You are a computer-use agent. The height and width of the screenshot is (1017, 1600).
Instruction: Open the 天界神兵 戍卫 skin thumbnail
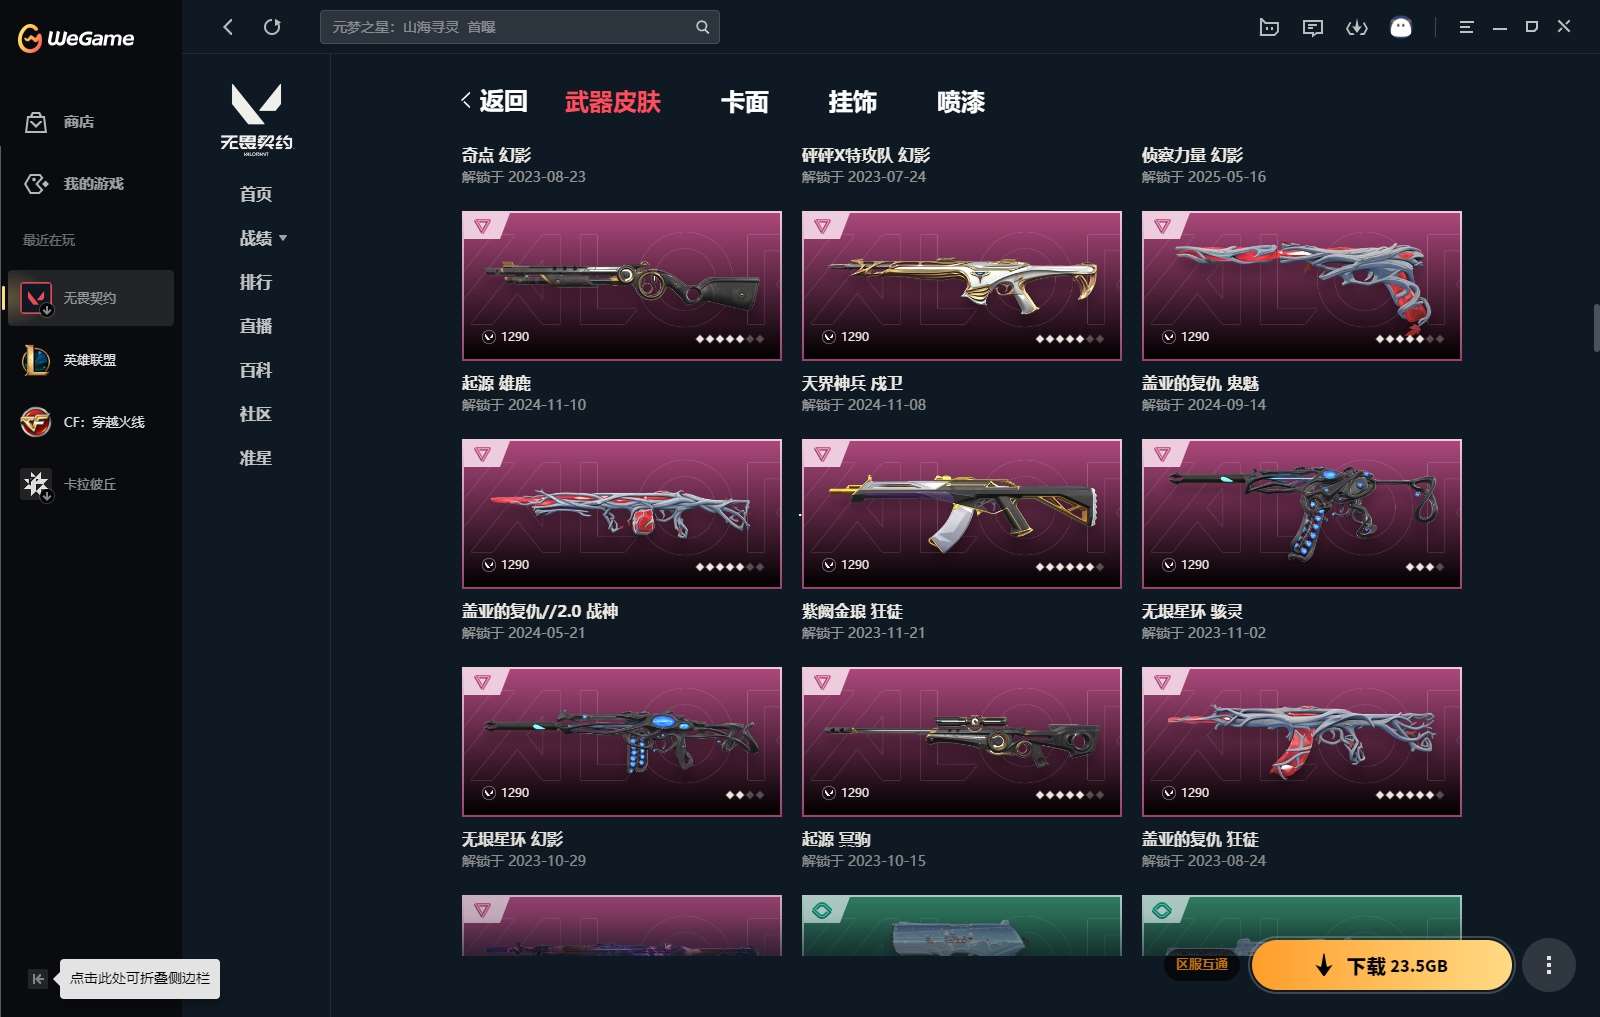962,286
